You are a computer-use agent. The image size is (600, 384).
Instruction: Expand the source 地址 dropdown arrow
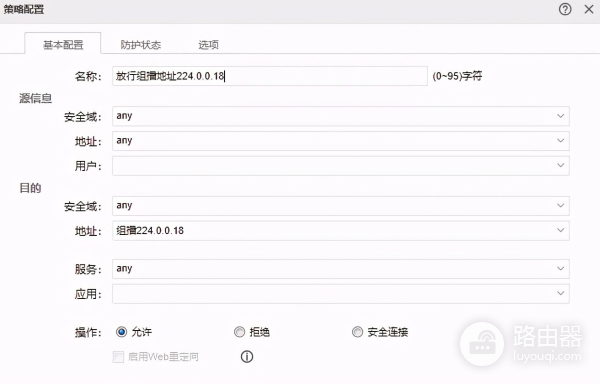560,141
